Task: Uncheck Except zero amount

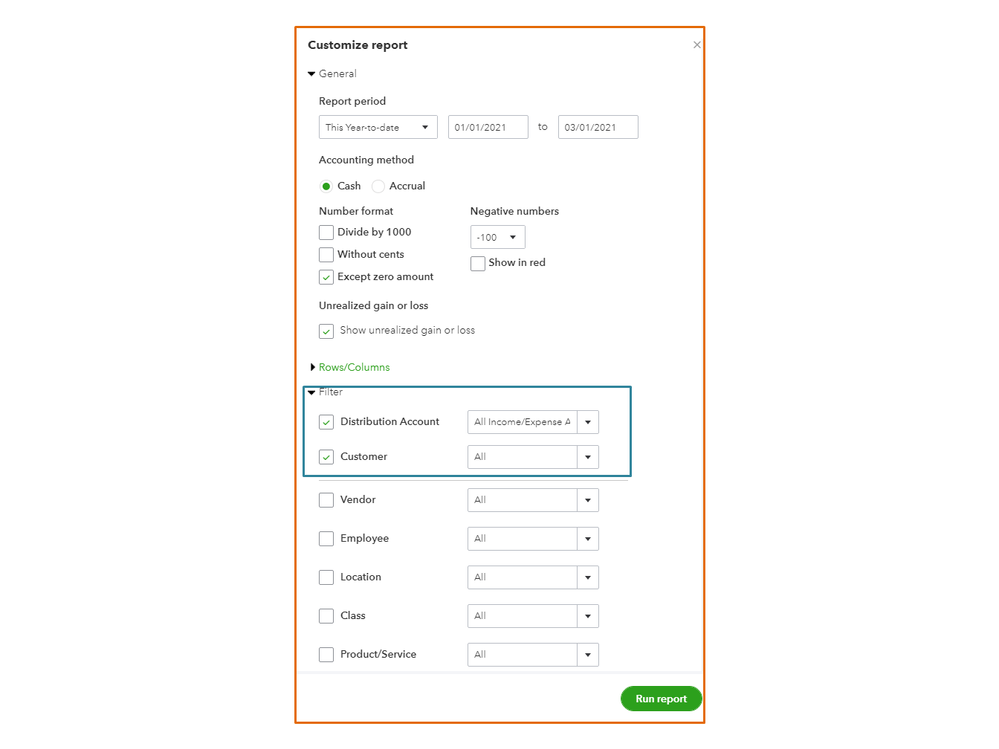Action: [x=326, y=277]
